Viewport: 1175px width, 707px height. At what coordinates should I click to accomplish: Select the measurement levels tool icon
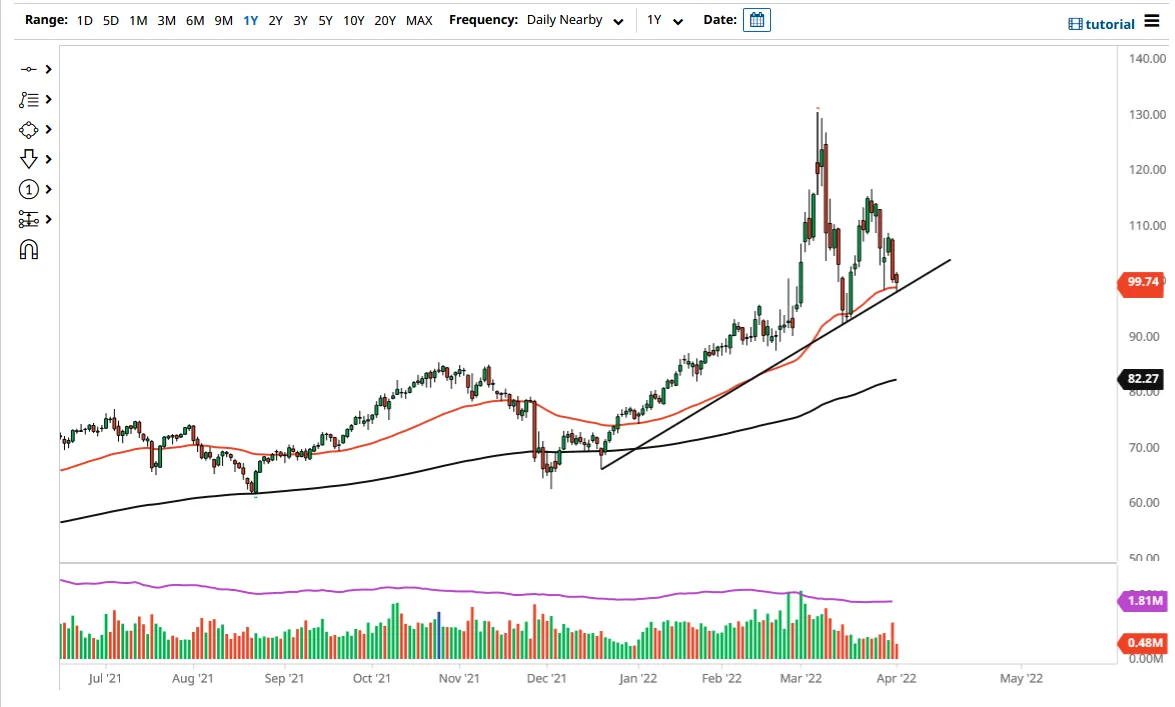tap(28, 219)
